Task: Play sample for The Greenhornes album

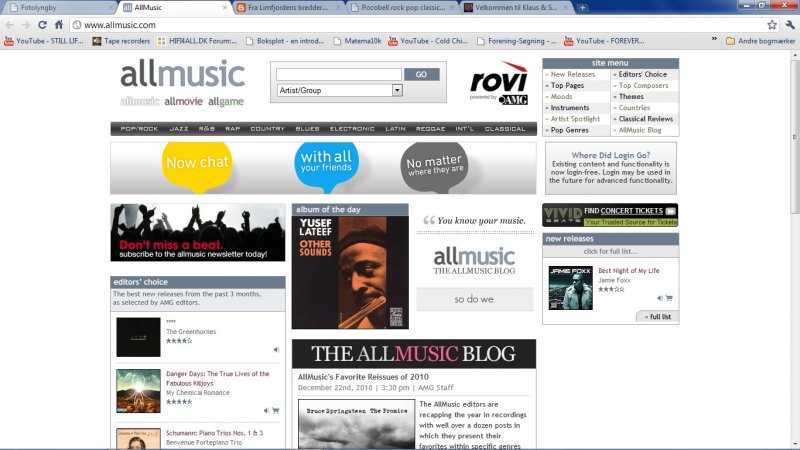Action: coord(276,349)
